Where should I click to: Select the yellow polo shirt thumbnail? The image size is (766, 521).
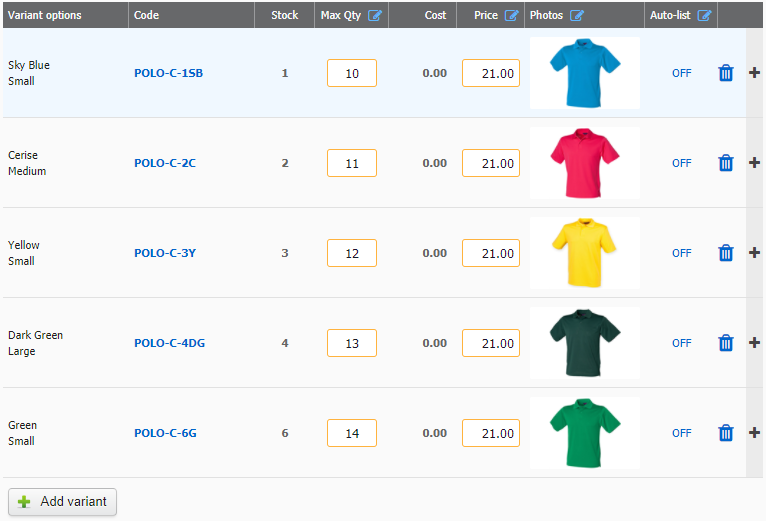tap(585, 253)
